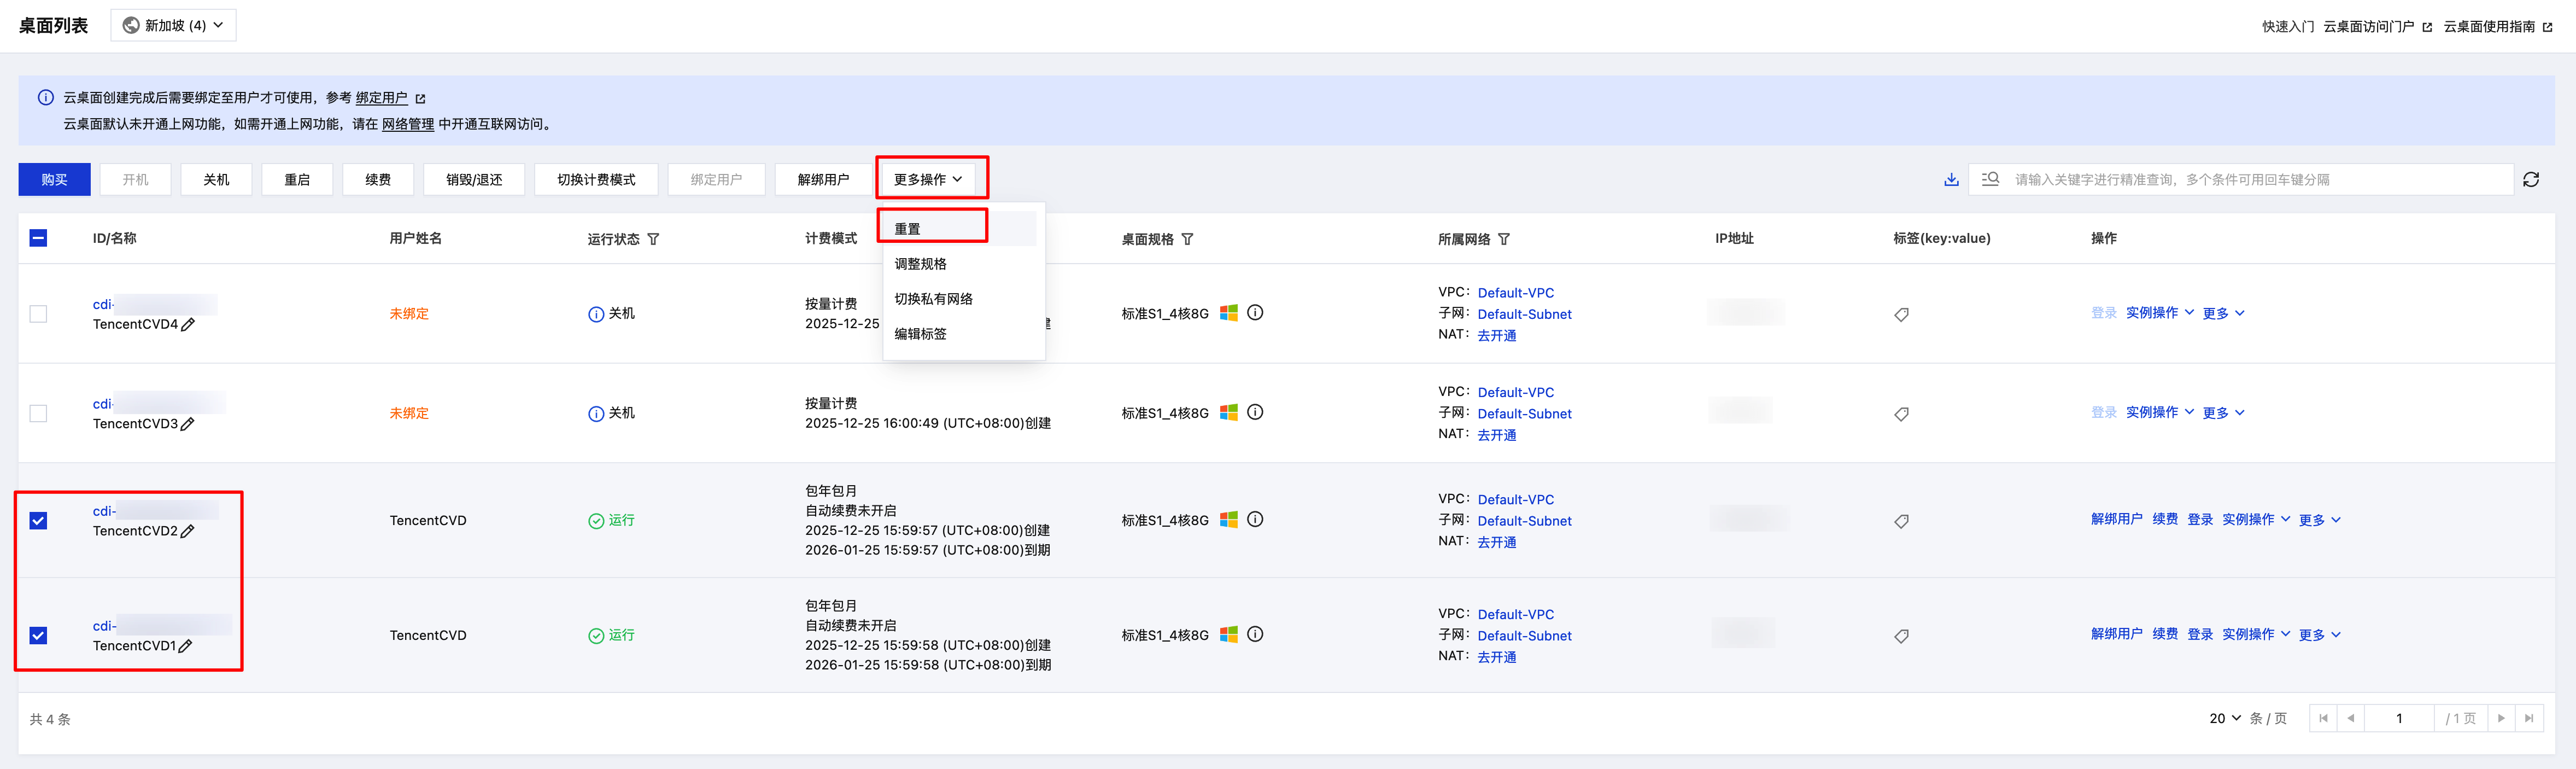Screen dimensions: 2576x769
Task: Click the blue 购买 purchase button
Action: click(x=54, y=180)
